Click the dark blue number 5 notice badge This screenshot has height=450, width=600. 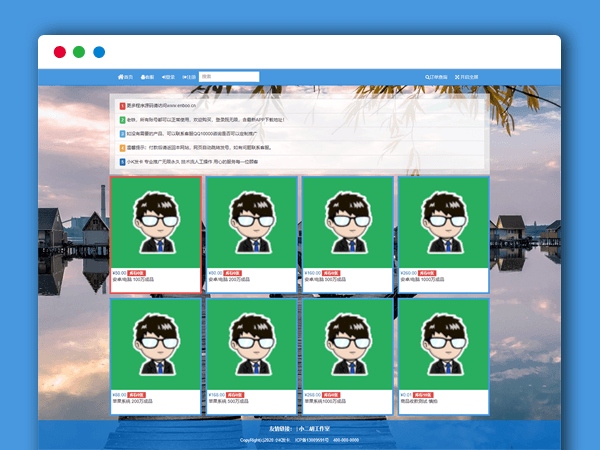click(x=122, y=161)
